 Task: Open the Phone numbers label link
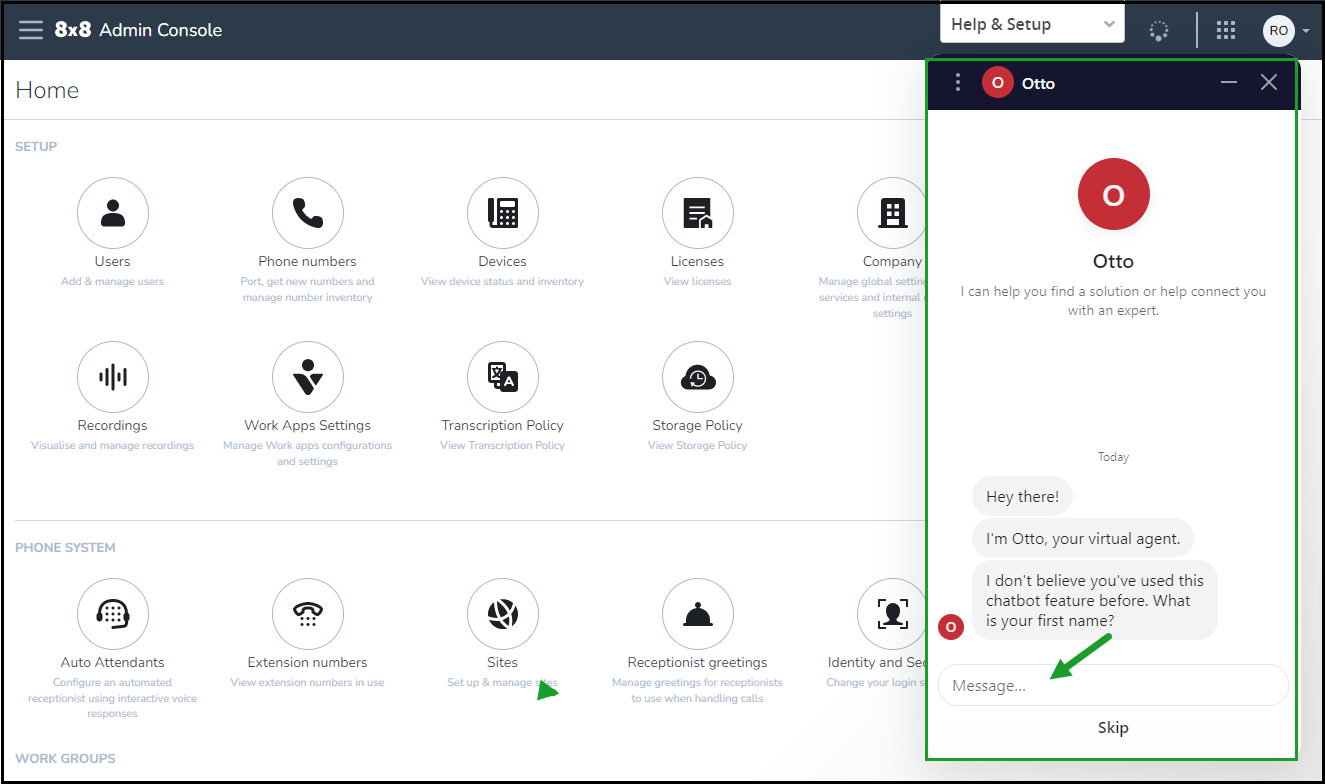(x=308, y=261)
